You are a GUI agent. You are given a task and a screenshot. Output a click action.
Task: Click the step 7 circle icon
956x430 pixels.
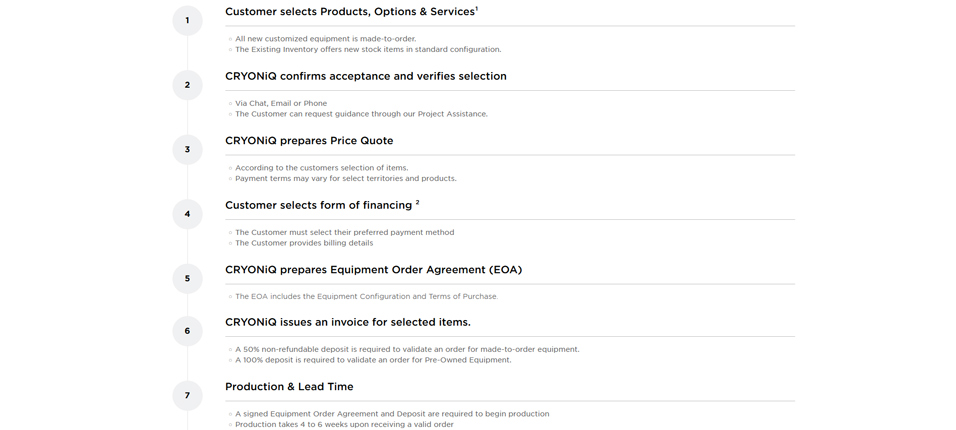(187, 396)
